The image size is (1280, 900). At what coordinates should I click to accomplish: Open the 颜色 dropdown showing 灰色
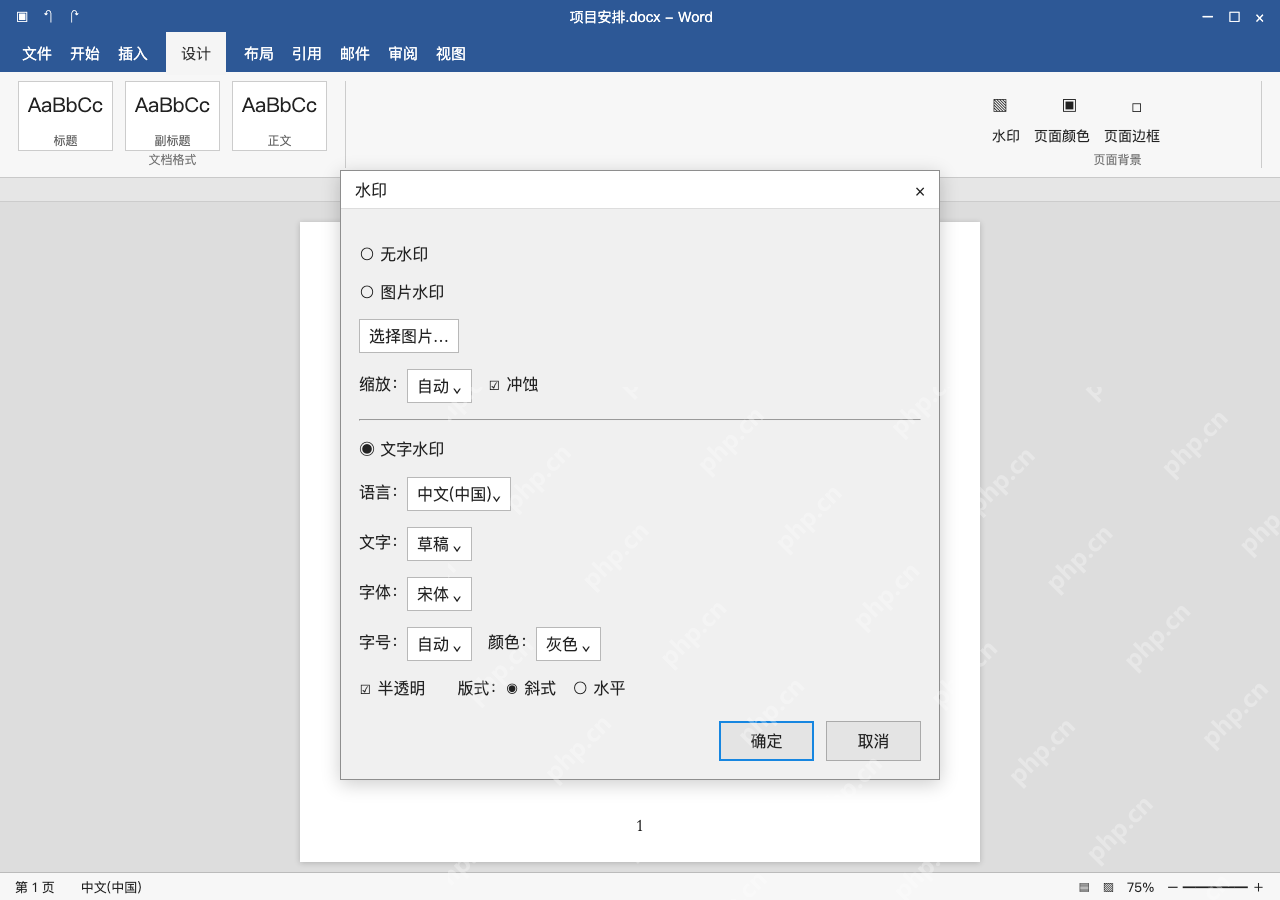point(568,644)
